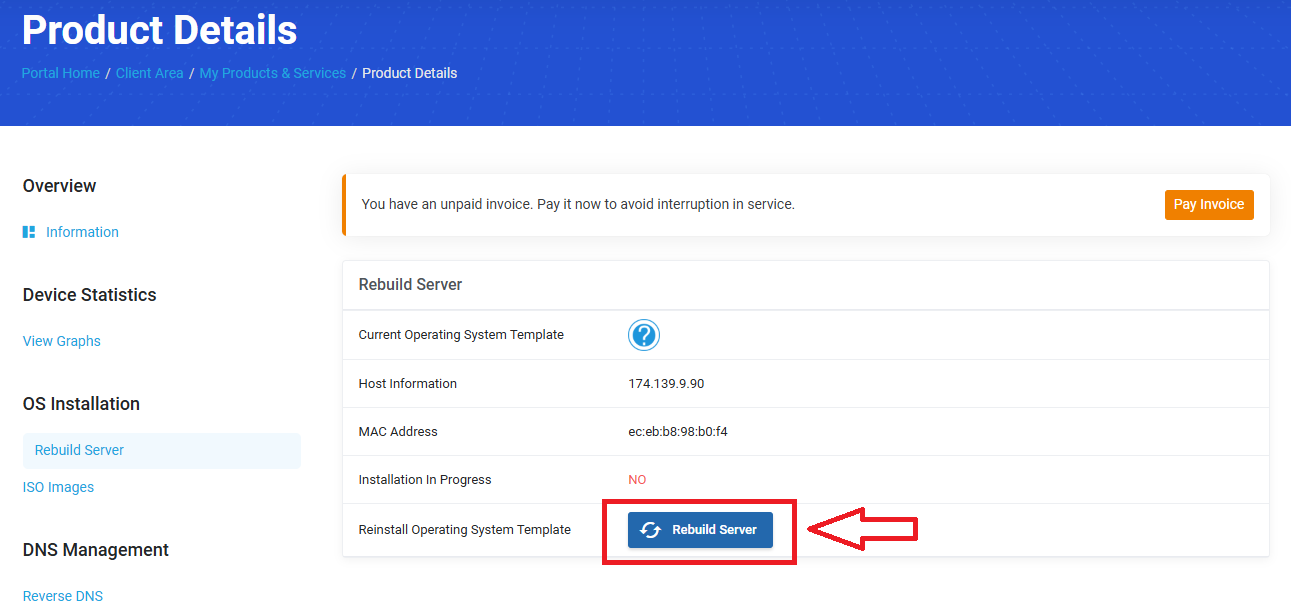Click the circular arrows icon on Rebuild button
The height and width of the screenshot is (614, 1291).
pos(650,530)
